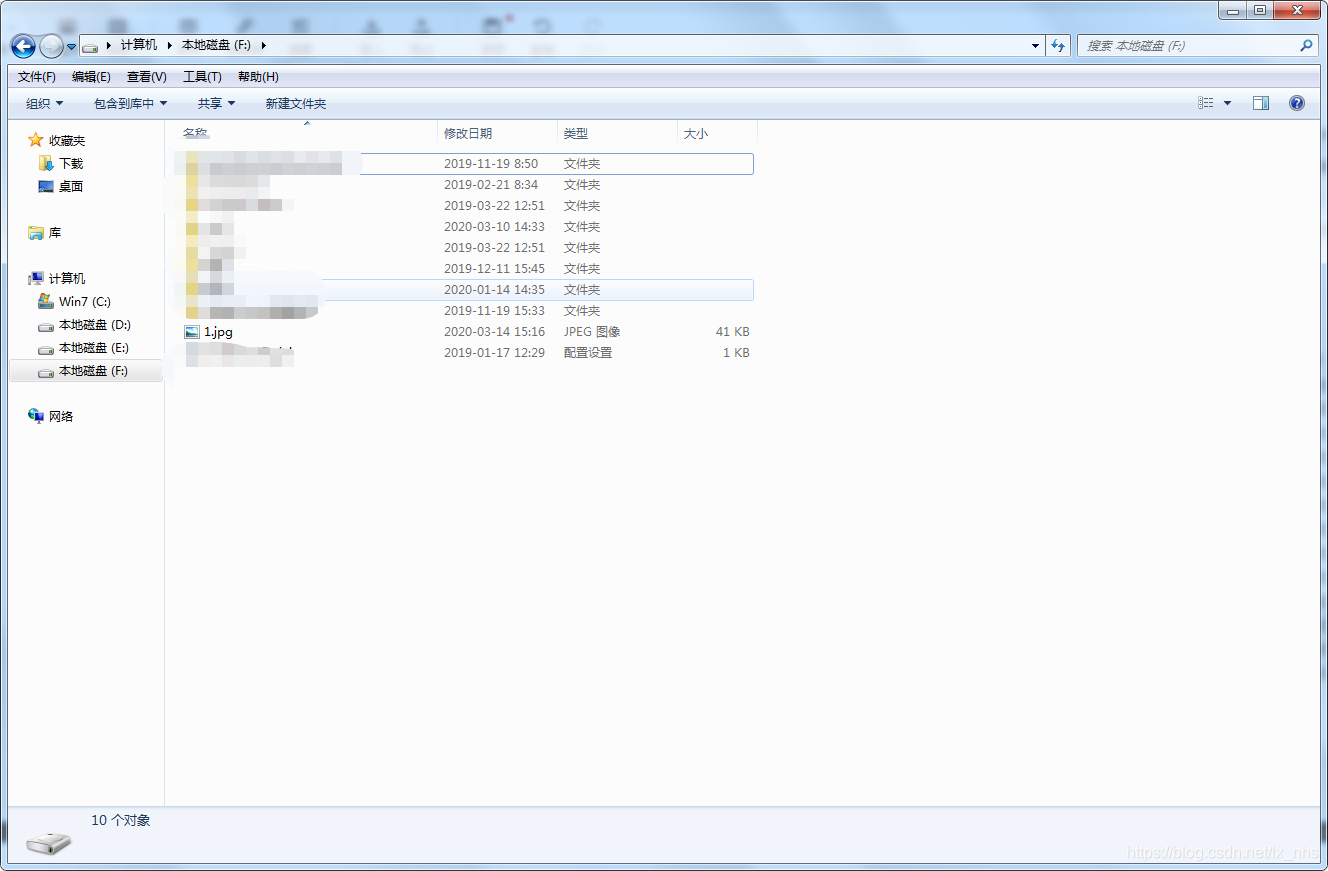Click JPEG 图像 type cell
This screenshot has width=1328, height=871.
click(x=592, y=331)
